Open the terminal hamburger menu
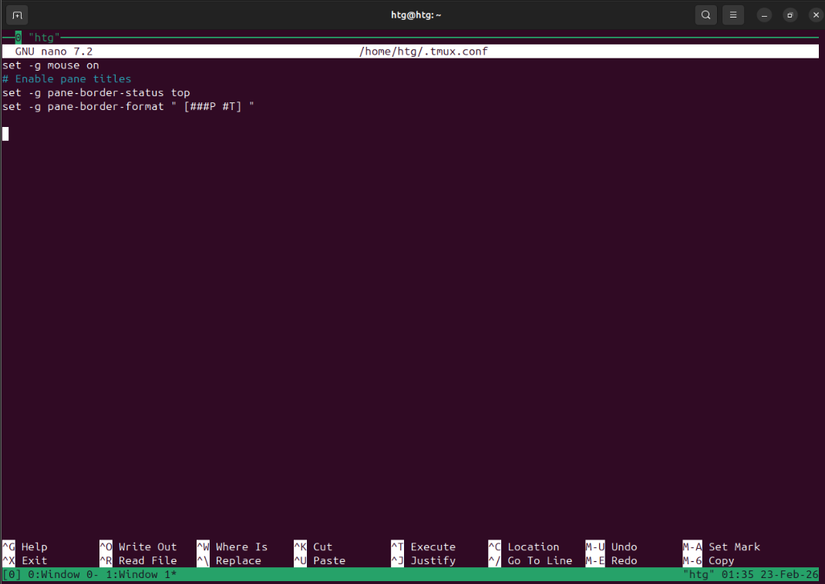The width and height of the screenshot is (825, 584). [x=733, y=15]
